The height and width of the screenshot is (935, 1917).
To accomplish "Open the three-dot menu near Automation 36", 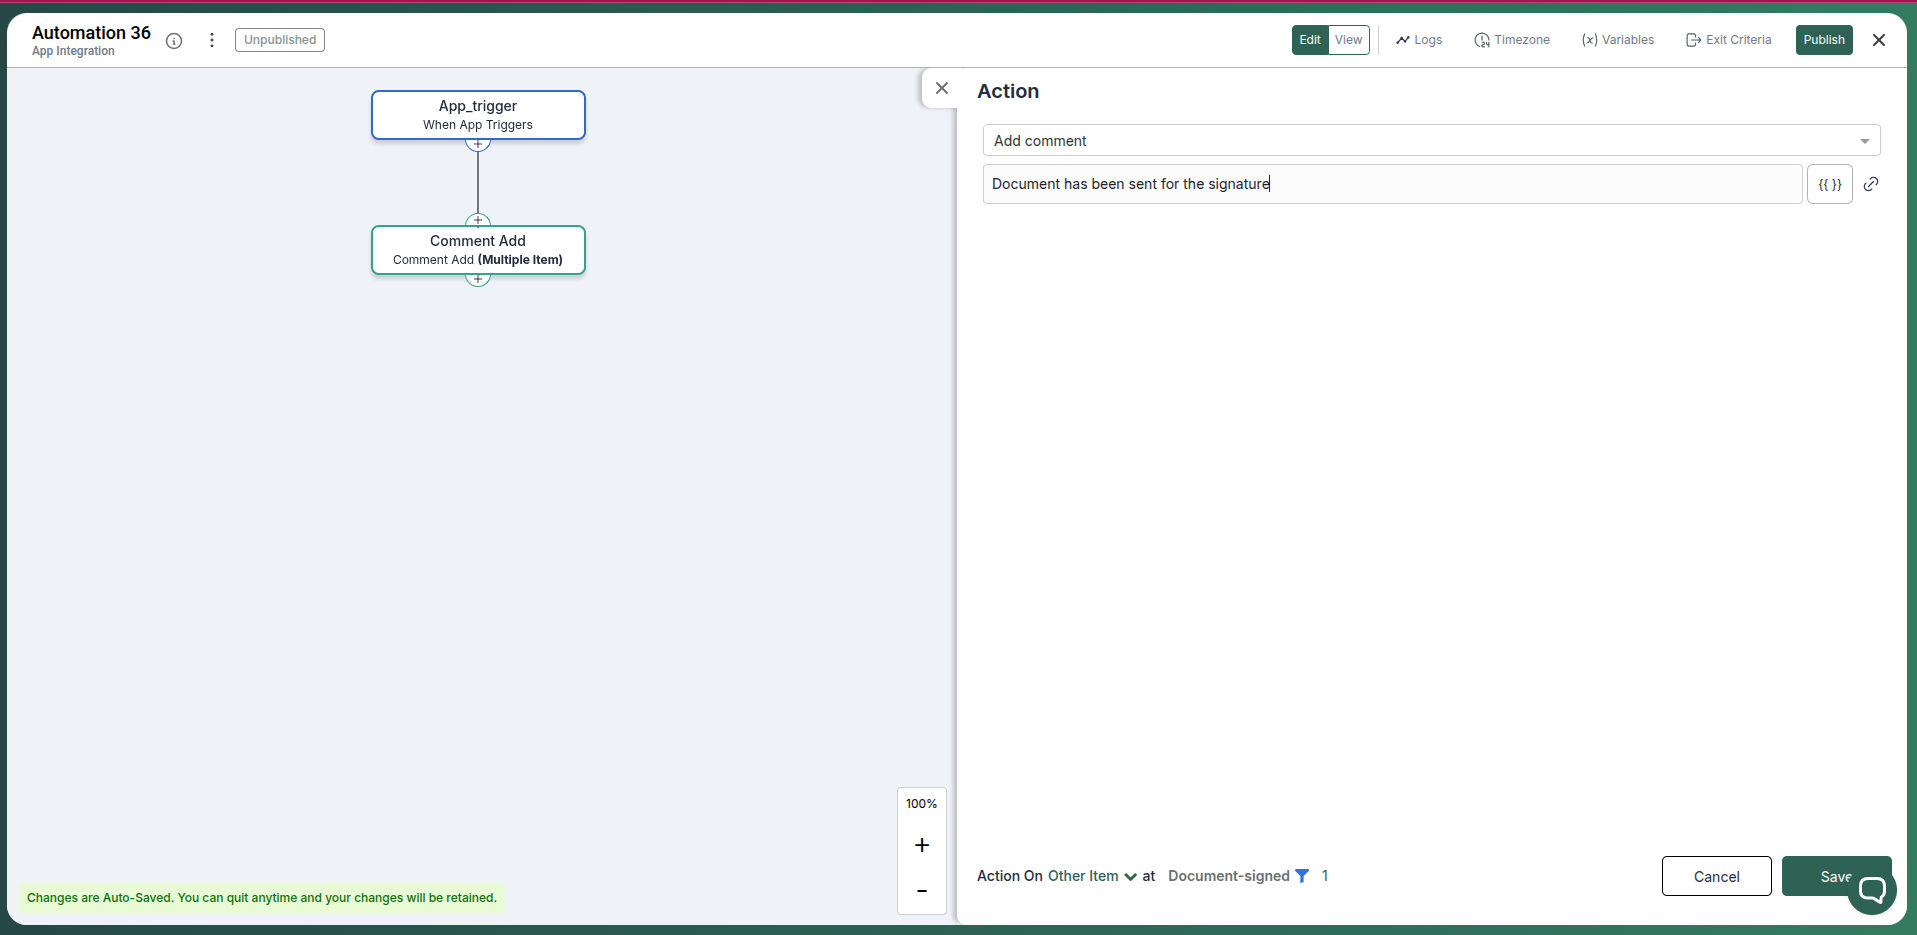I will (x=211, y=40).
